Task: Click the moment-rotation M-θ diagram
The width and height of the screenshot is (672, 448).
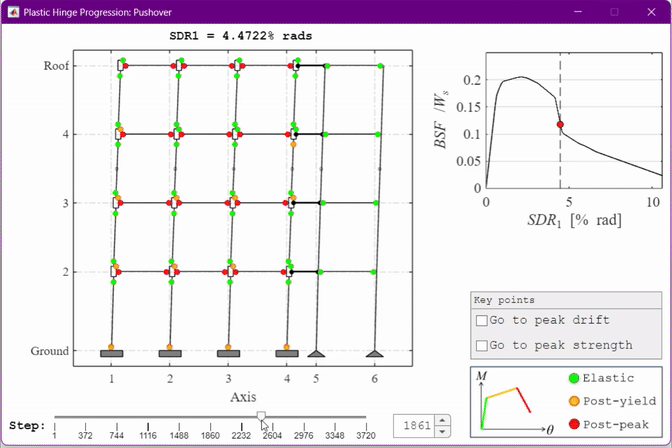Action: pos(513,403)
